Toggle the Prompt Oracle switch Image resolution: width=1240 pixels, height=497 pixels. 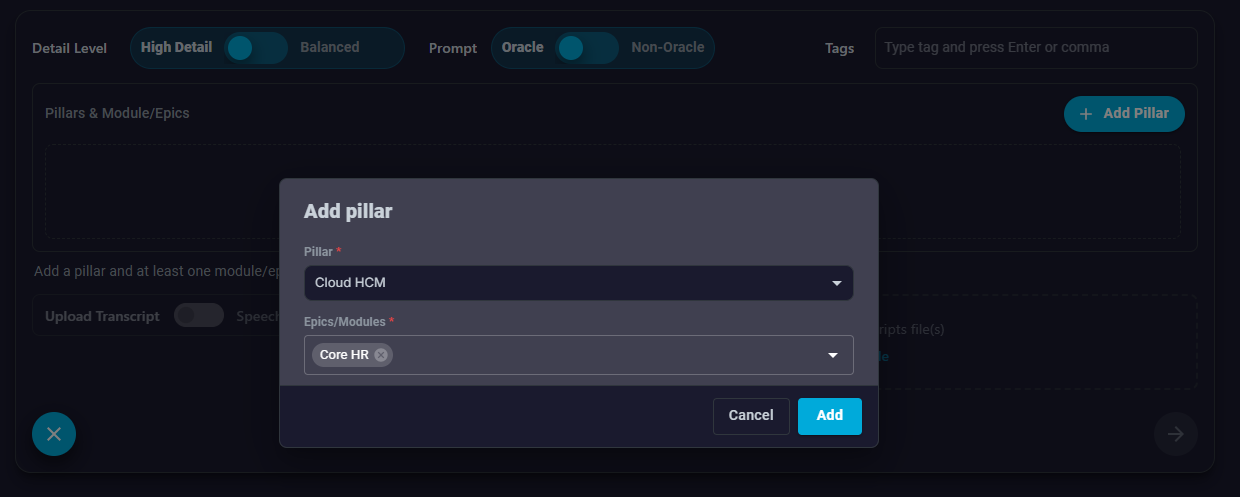click(x=586, y=47)
